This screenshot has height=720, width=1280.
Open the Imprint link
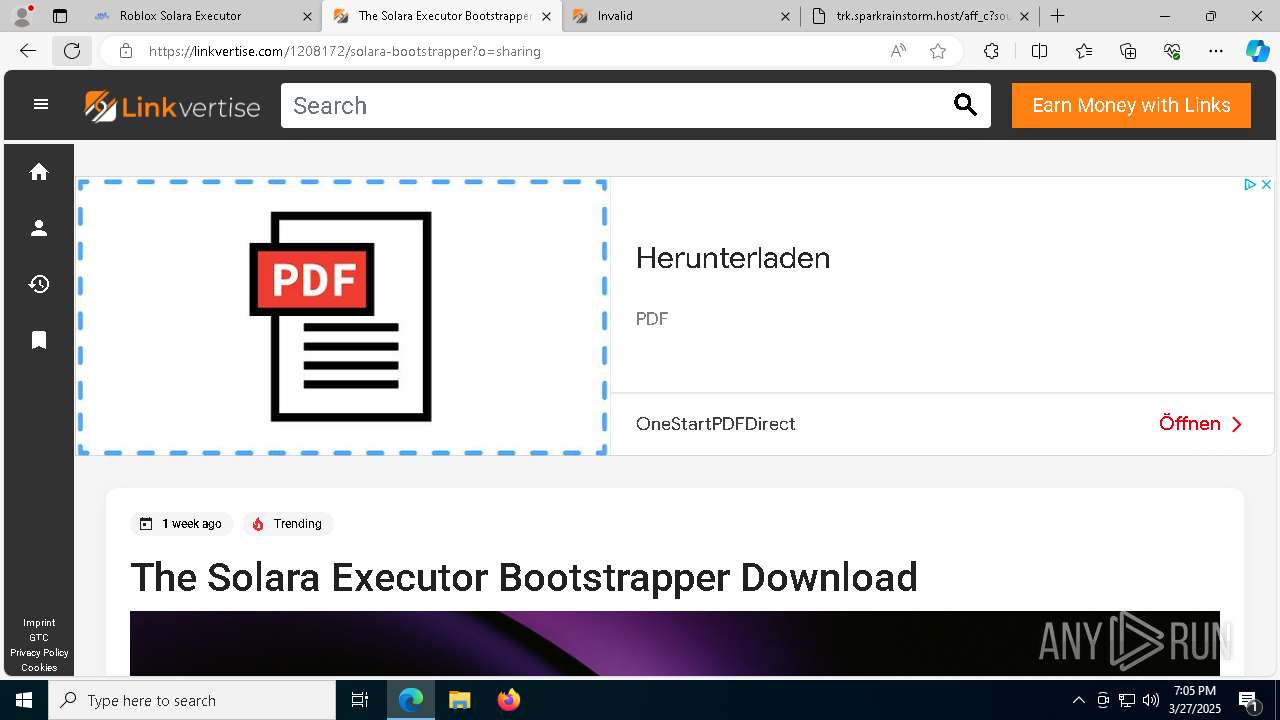39,622
